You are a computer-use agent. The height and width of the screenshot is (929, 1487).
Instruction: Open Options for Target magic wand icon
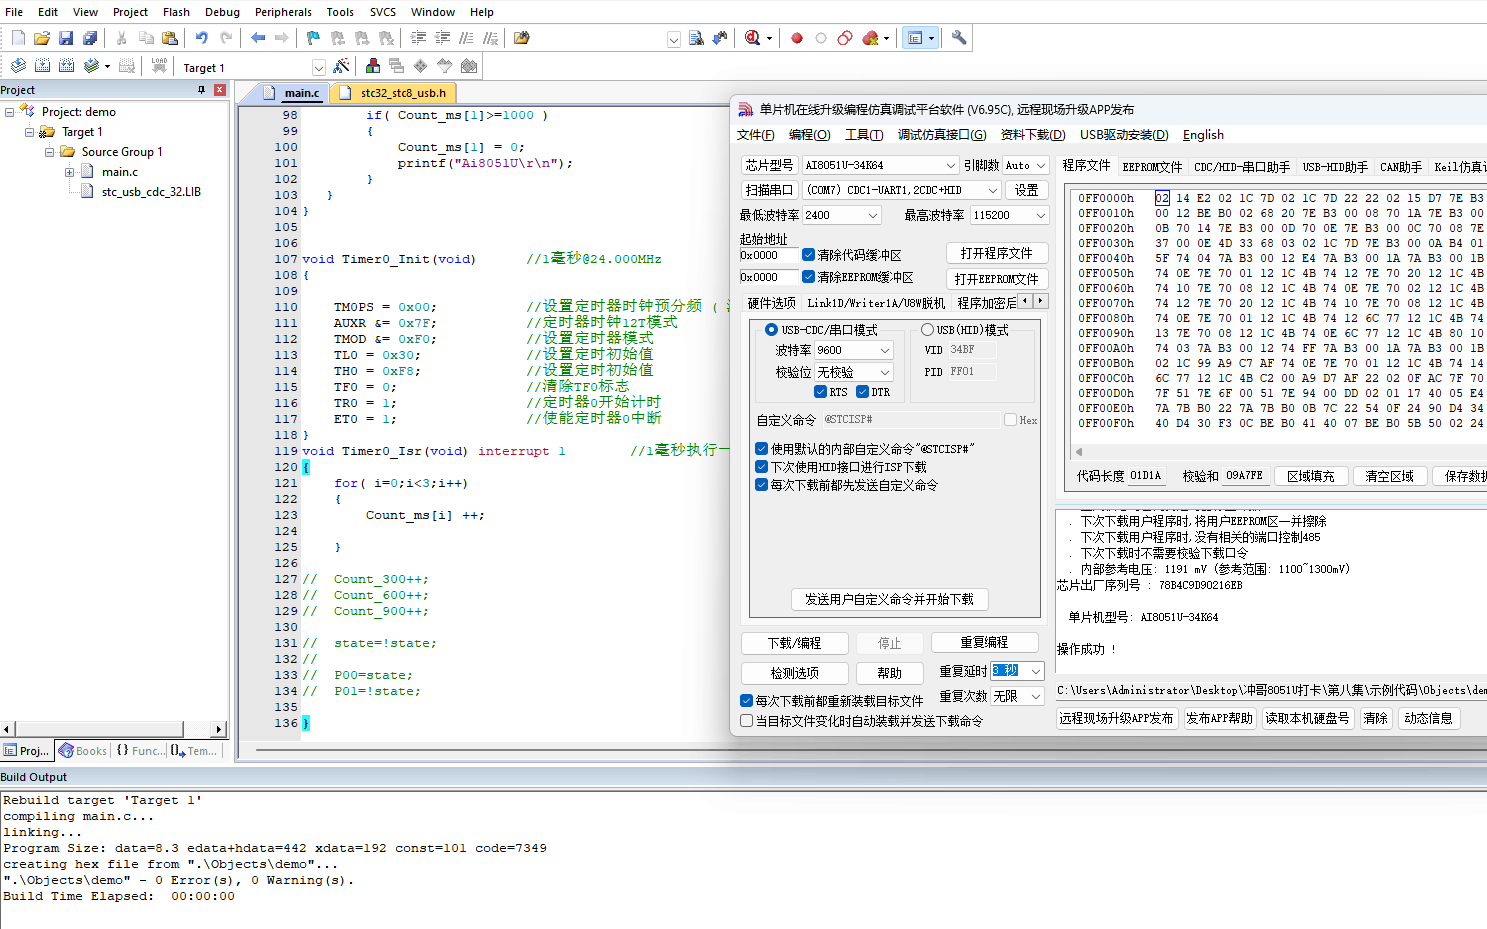pos(341,66)
